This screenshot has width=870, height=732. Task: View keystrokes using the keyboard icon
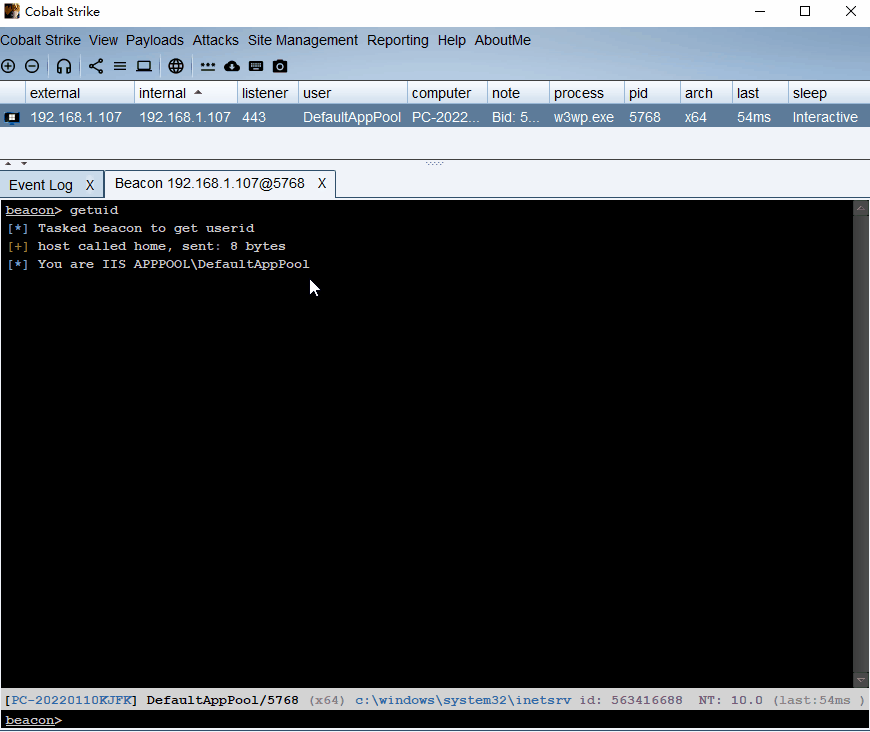pos(256,67)
